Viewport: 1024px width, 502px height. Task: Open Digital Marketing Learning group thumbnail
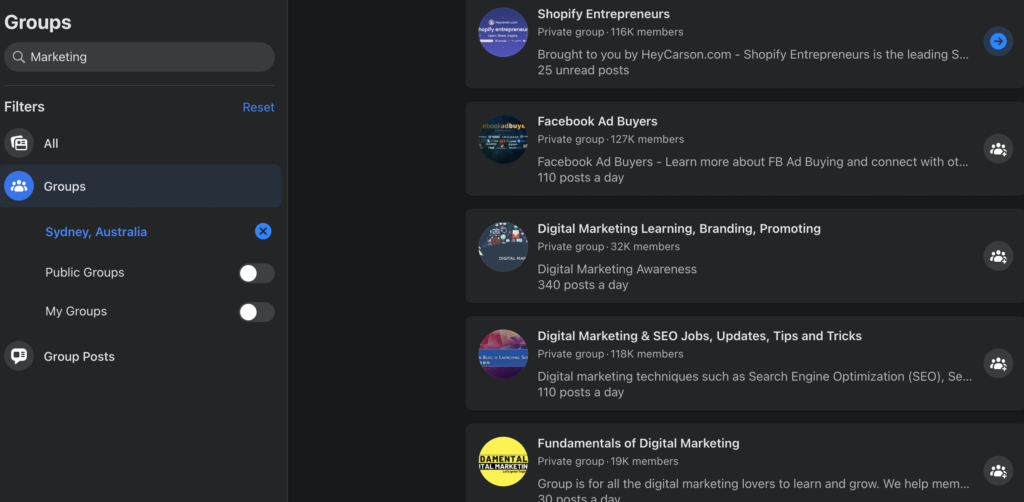pos(503,247)
